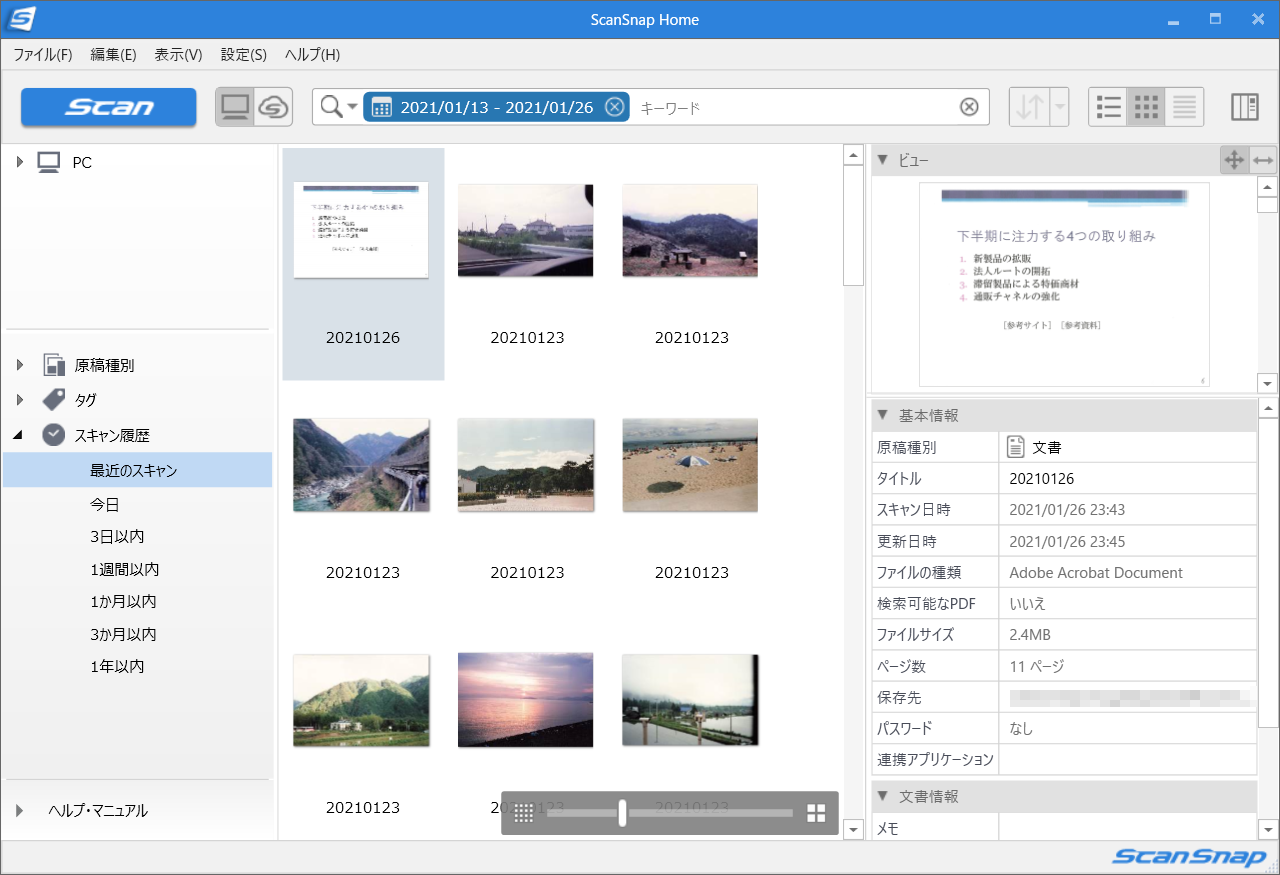This screenshot has height=875, width=1280.
Task: Select the 20210126 document thumbnail
Action: (363, 230)
